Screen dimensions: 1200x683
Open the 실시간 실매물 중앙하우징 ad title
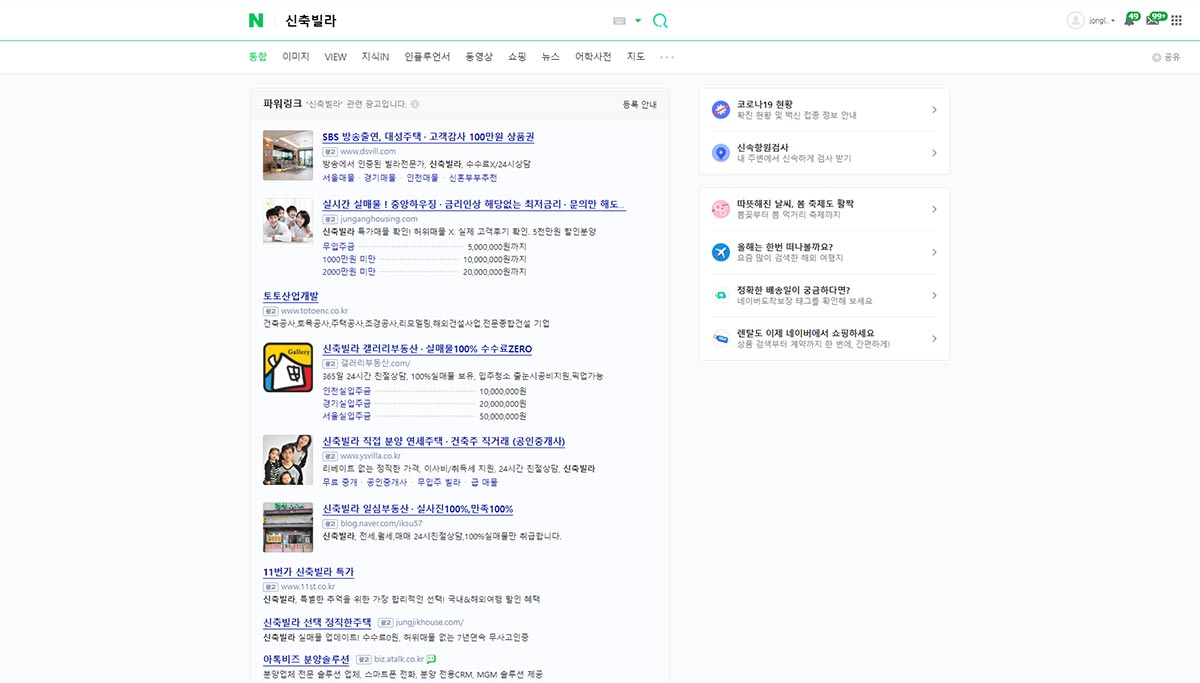474,205
